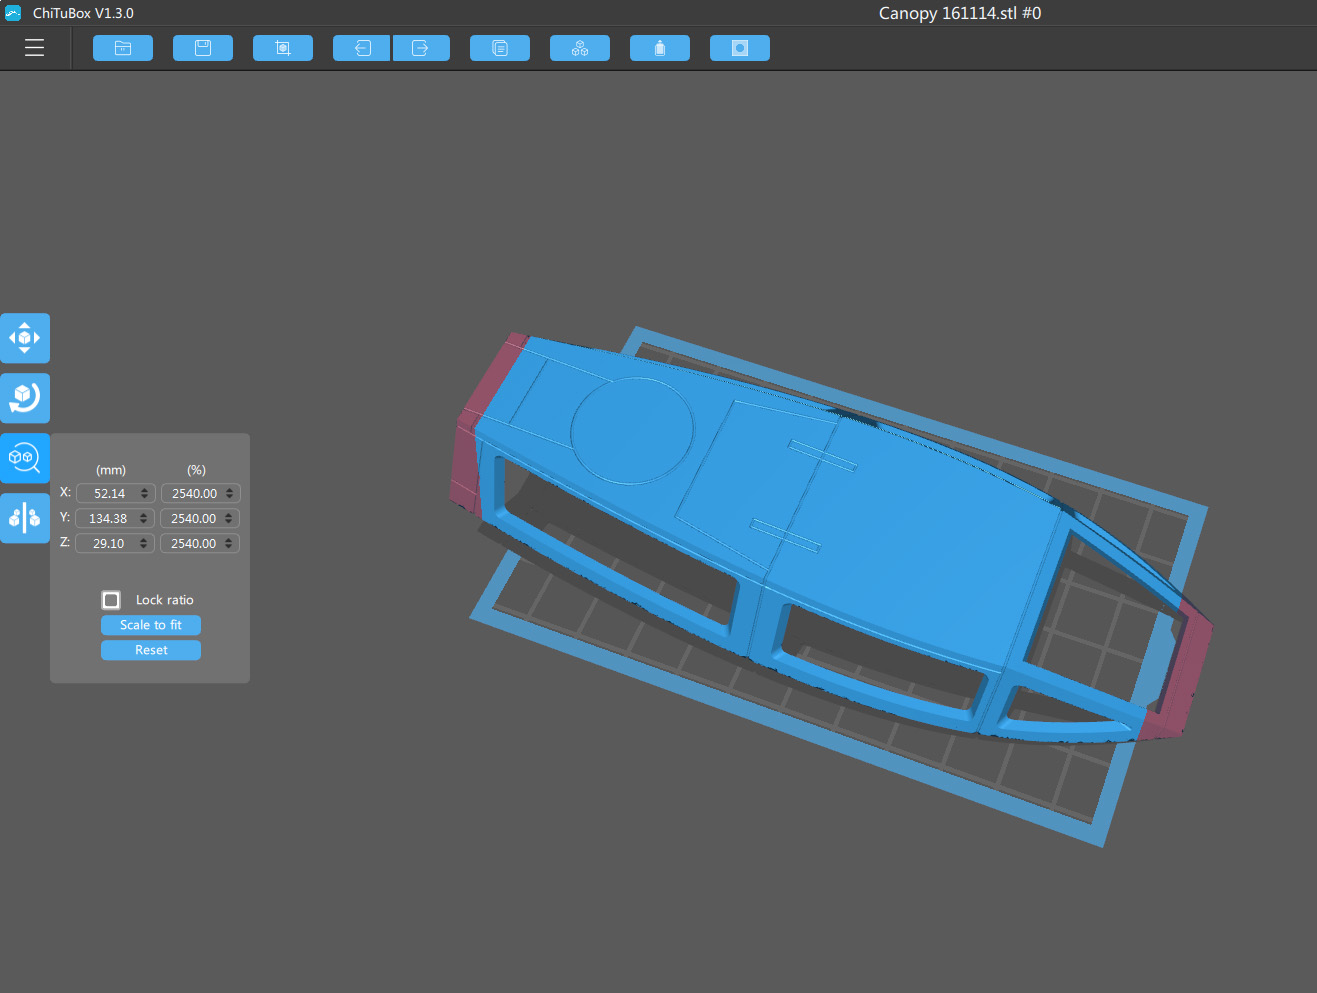
Task: Auto-arrange models with the three-cubes icon
Action: (580, 48)
